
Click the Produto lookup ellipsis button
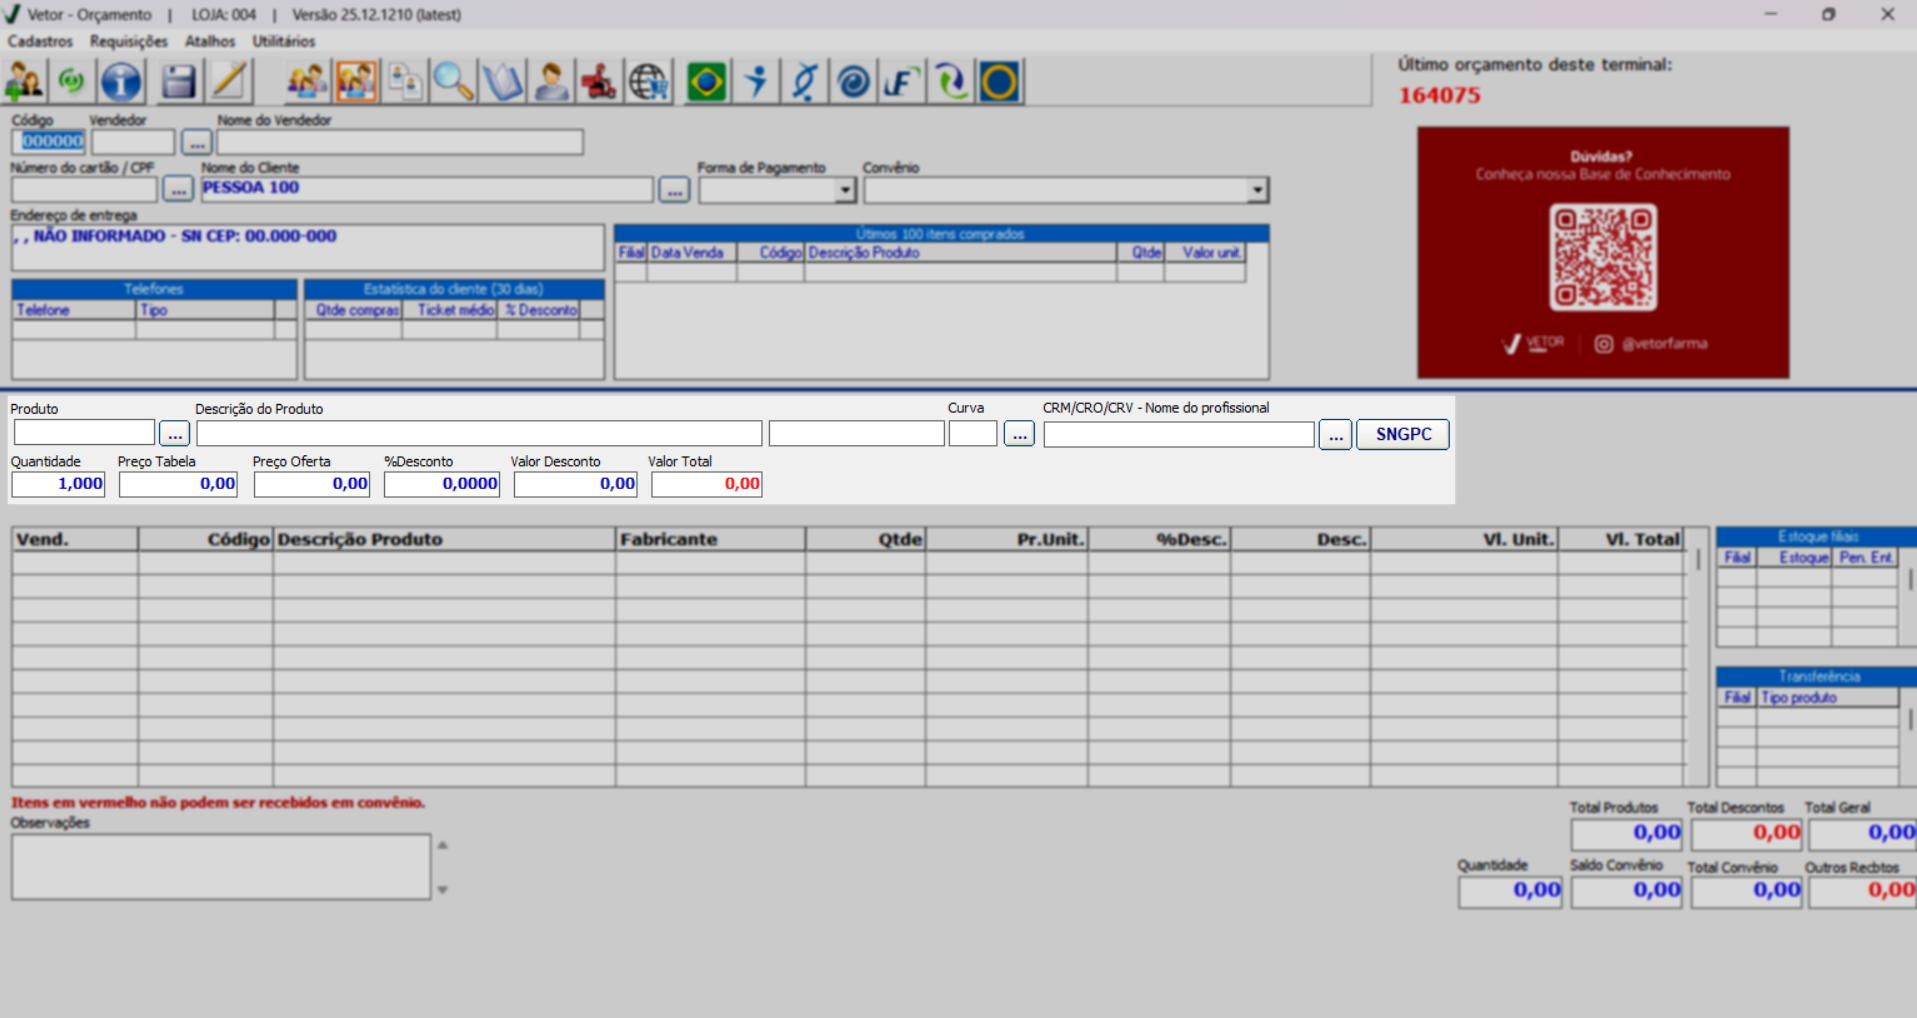coord(174,434)
